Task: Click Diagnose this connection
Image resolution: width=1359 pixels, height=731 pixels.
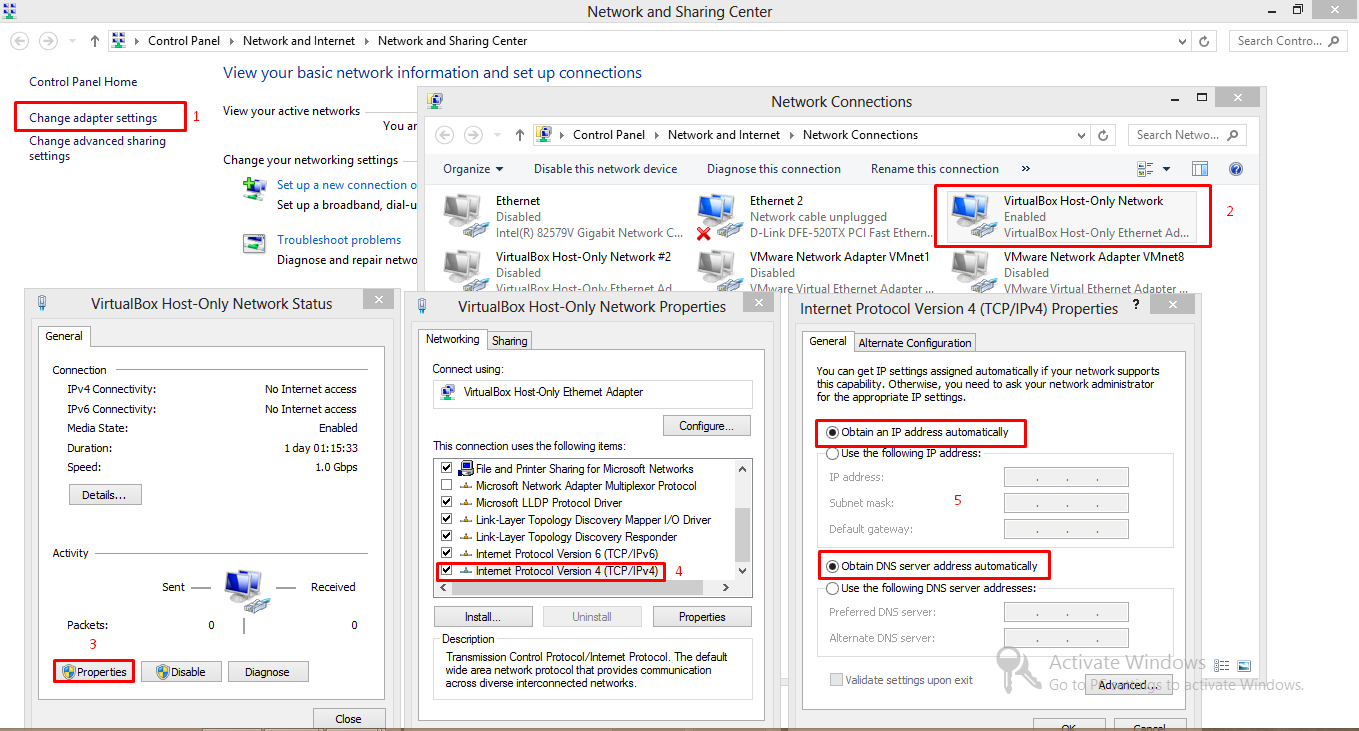Action: click(x=774, y=169)
